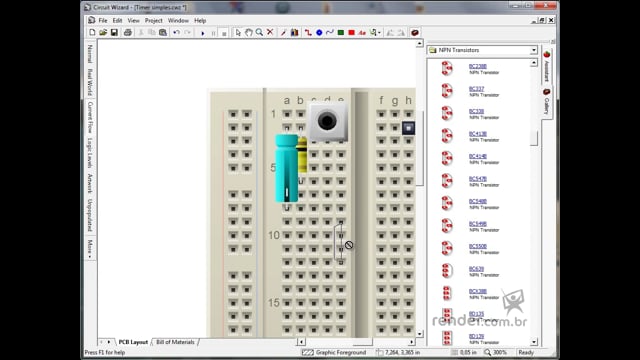The image size is (640, 360).
Task: Stop the simulation
Action: click(x=224, y=33)
